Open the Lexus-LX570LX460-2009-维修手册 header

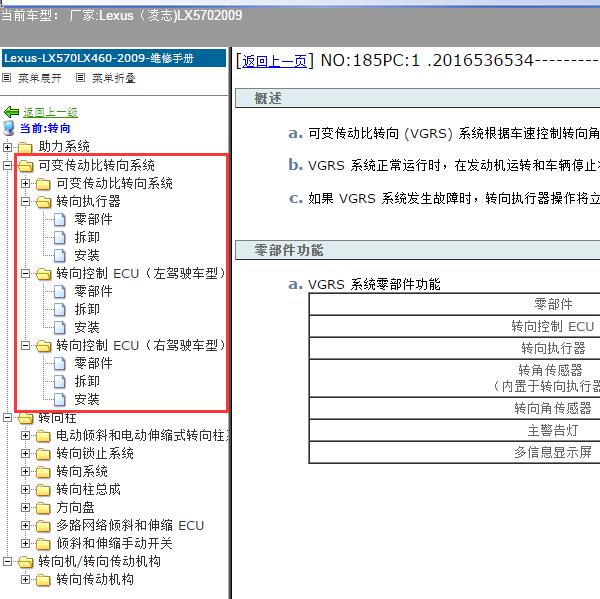114,58
